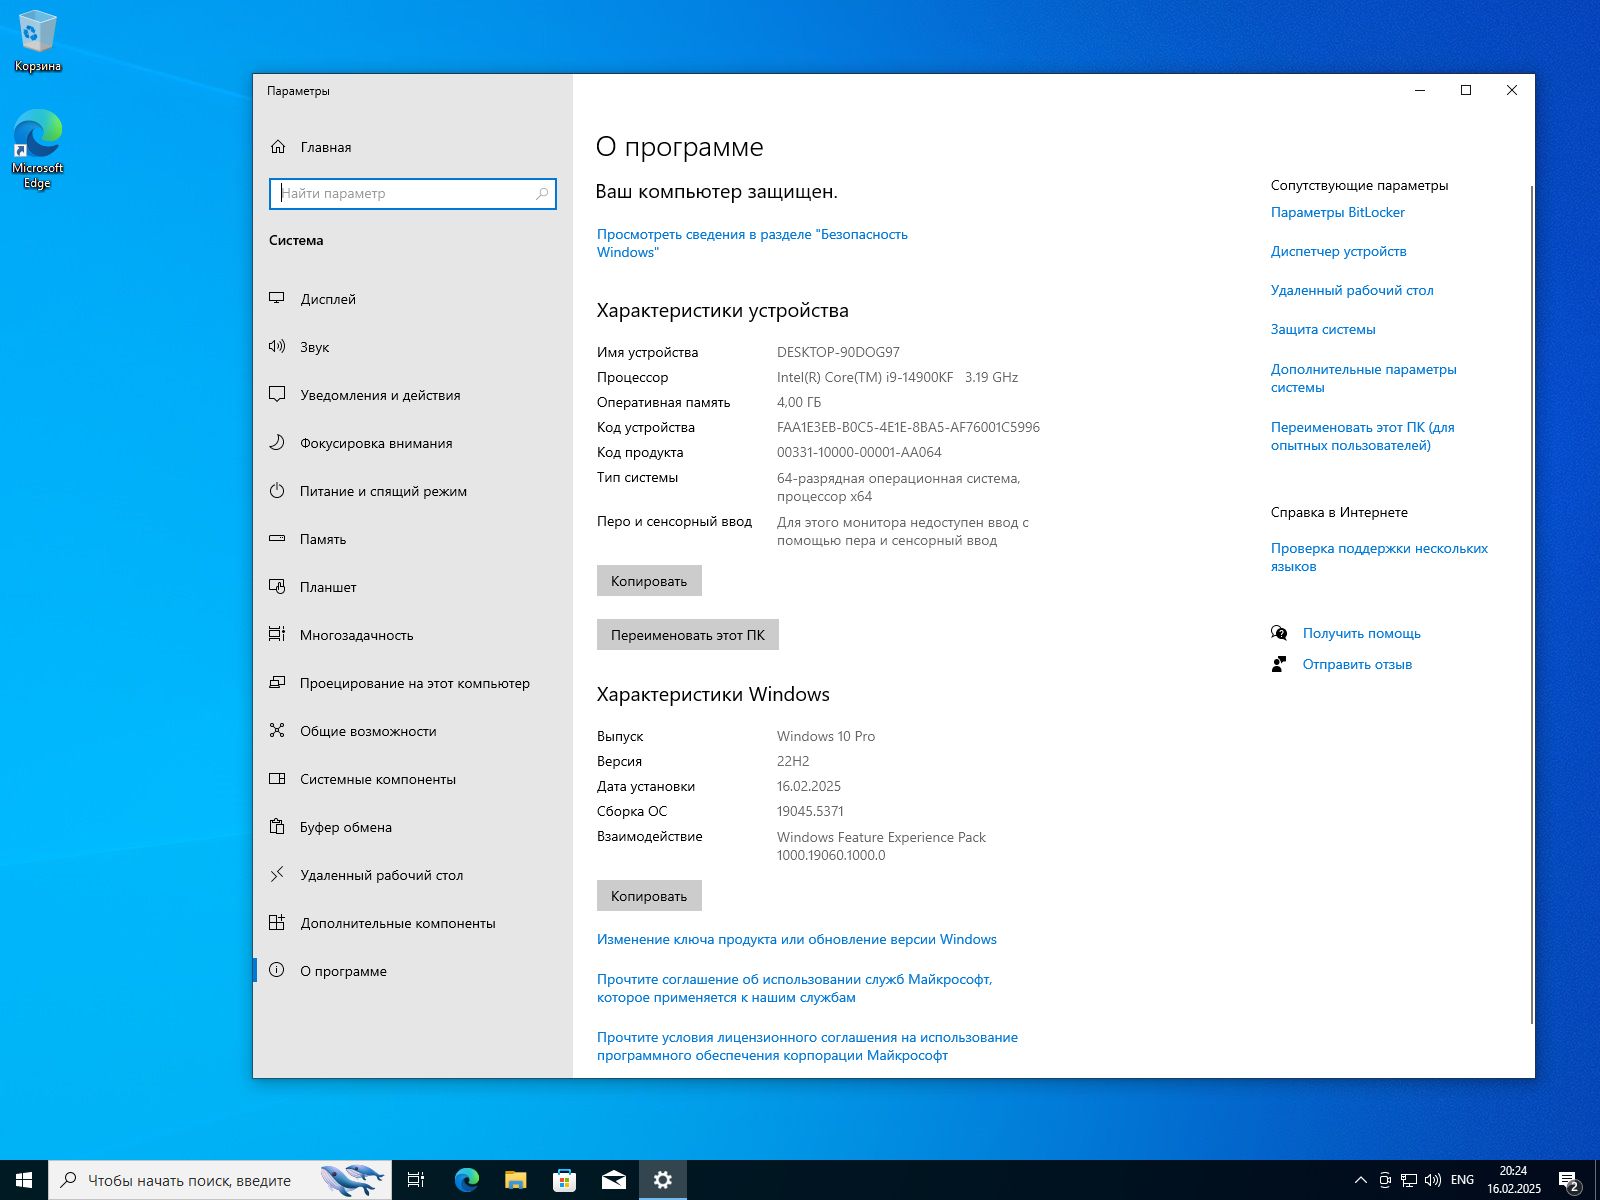Click Переименовать этот ПК button
The image size is (1600, 1200).
pos(687,634)
